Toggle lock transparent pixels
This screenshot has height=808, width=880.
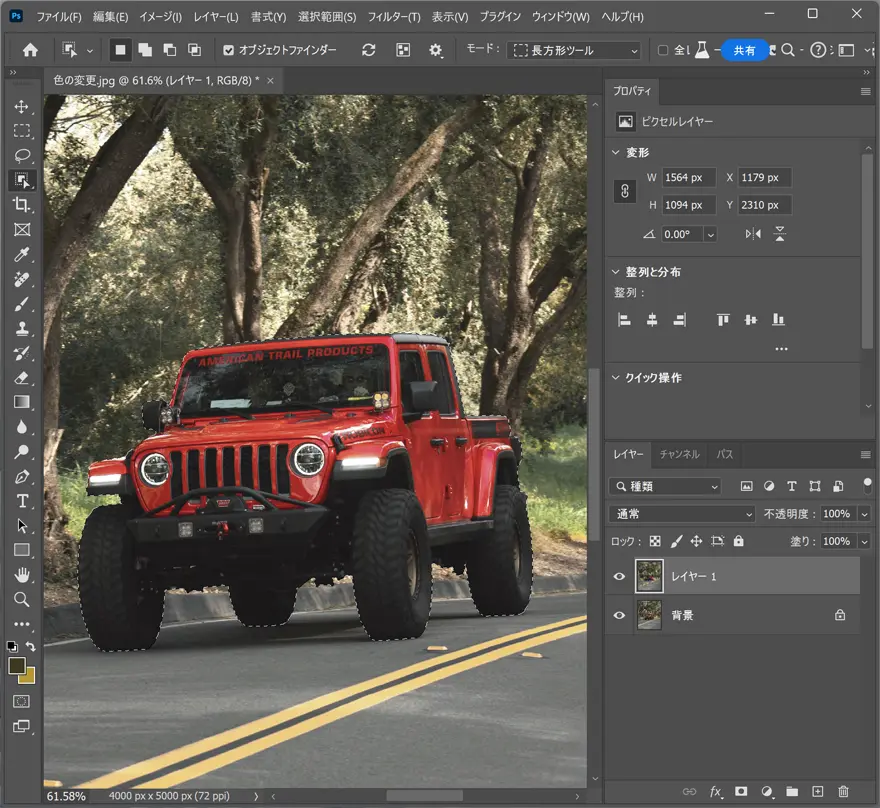point(655,541)
